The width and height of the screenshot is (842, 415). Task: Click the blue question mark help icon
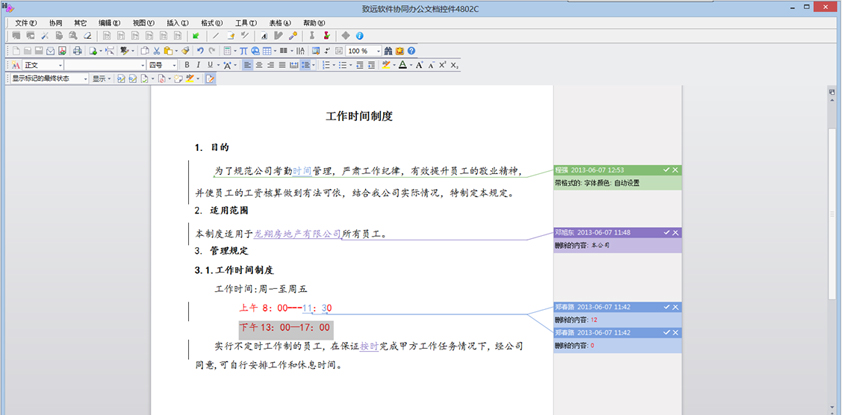coord(411,51)
